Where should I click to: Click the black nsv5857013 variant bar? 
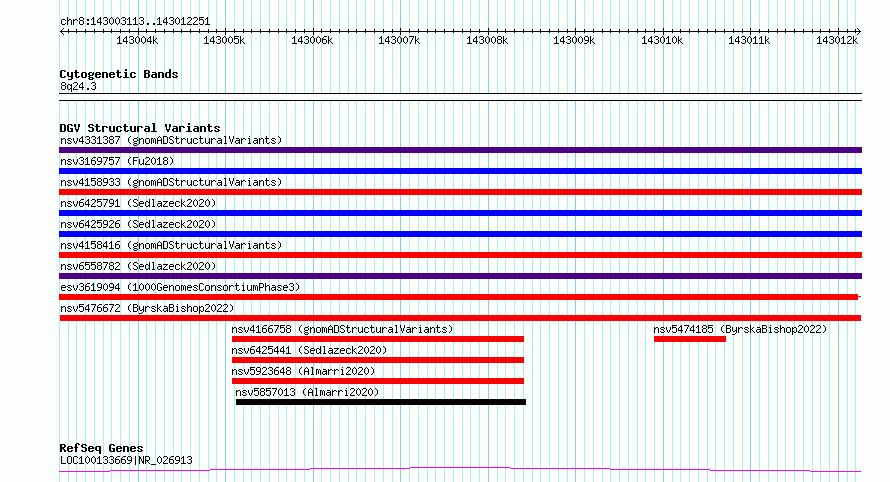[381, 402]
